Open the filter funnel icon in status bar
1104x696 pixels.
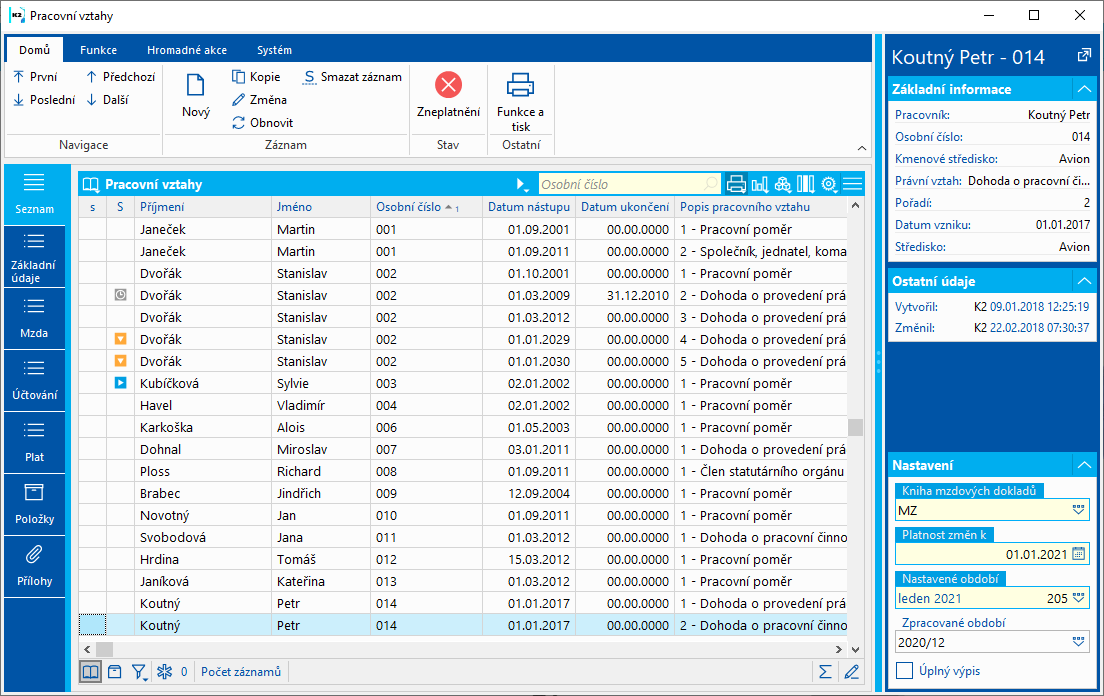click(139, 672)
